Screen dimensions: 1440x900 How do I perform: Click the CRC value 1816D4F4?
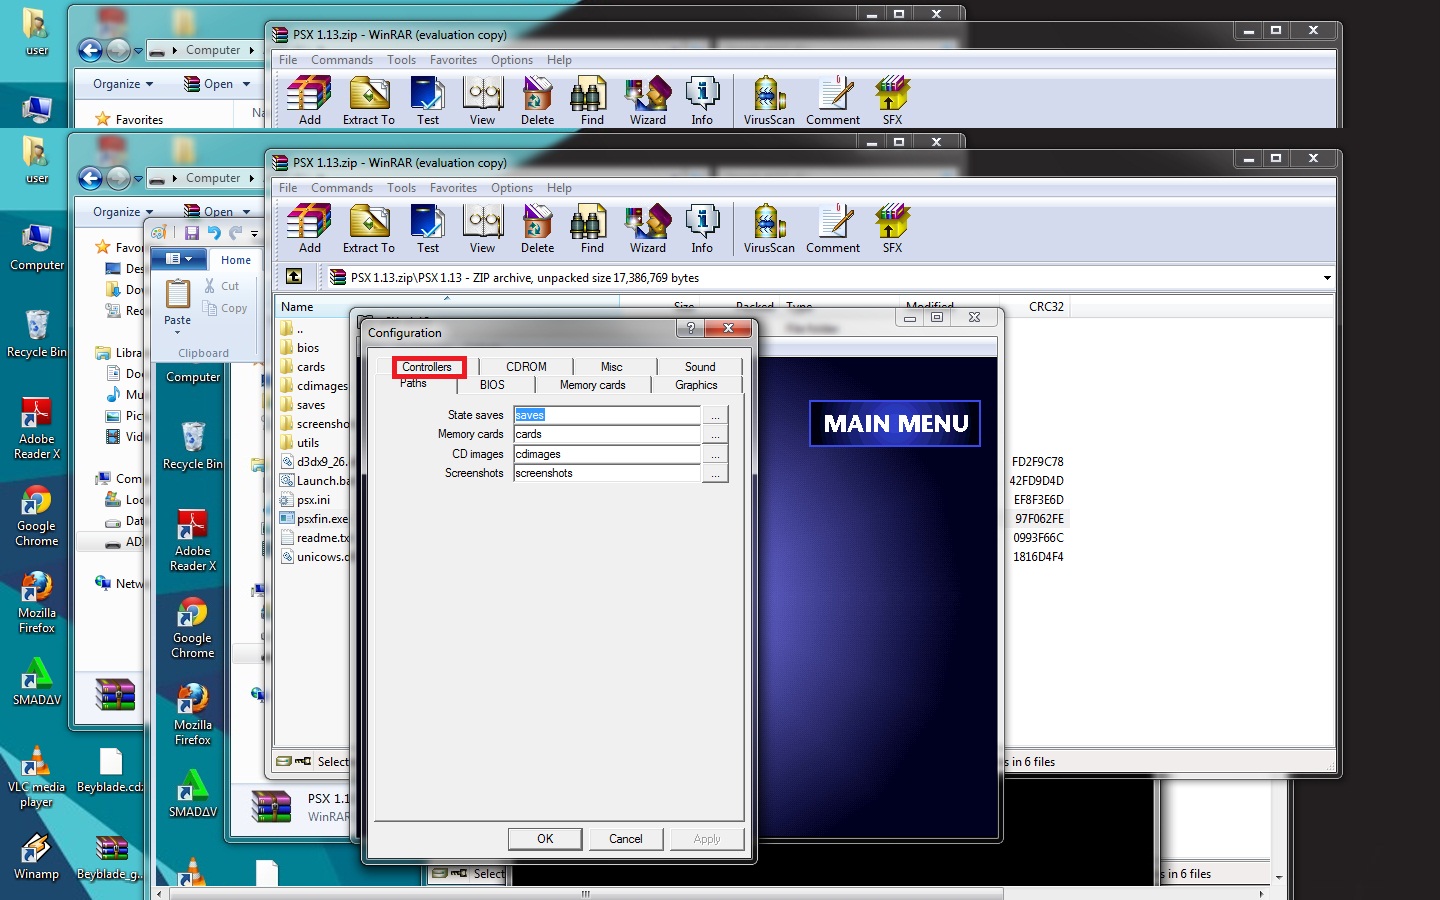1038,557
